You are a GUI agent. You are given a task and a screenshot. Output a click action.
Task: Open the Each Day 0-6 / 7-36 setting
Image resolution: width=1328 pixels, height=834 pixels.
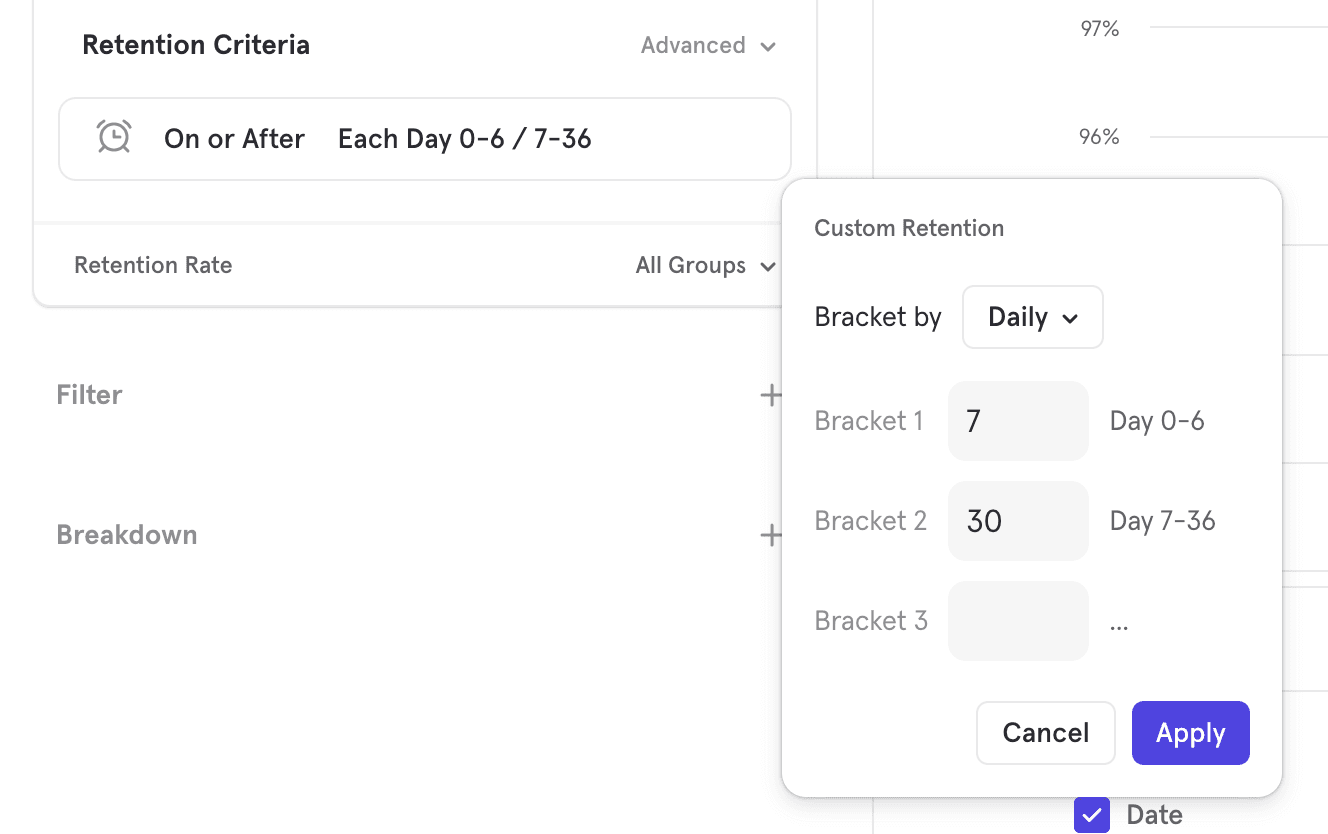point(464,139)
